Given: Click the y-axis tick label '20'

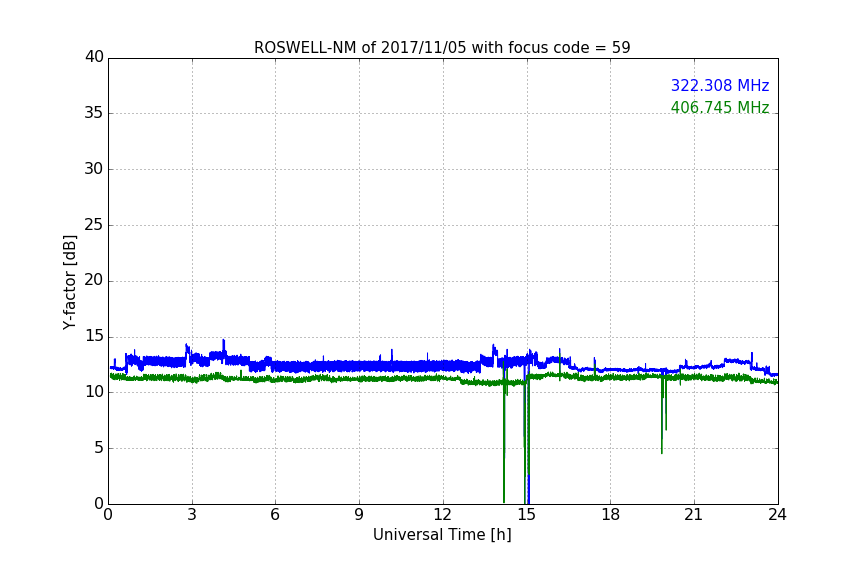Looking at the screenshot, I should 94,281.
